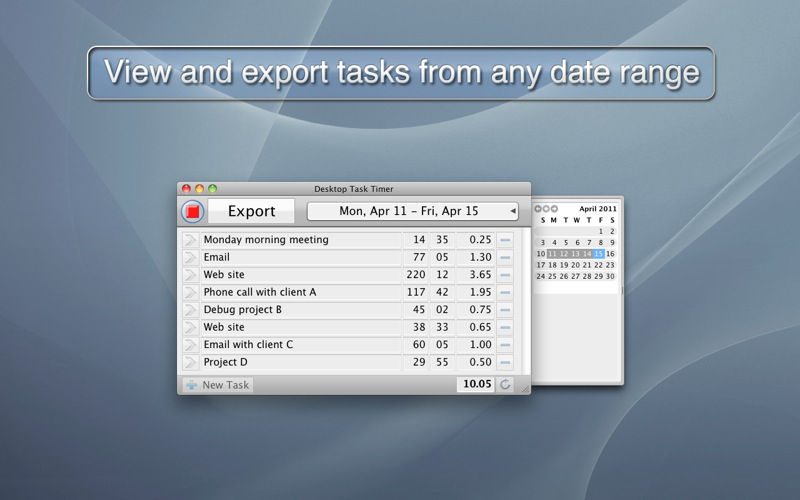Start timer for Monday morning meeting task
The width and height of the screenshot is (800, 500).
pyautogui.click(x=190, y=240)
